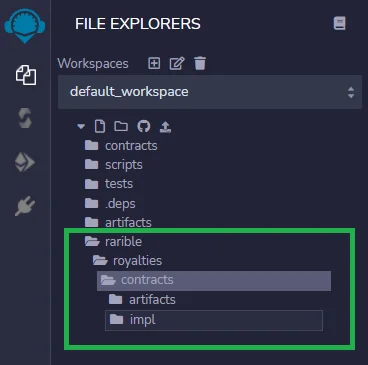Expand the tests folder
The image size is (368, 365).
point(109,184)
